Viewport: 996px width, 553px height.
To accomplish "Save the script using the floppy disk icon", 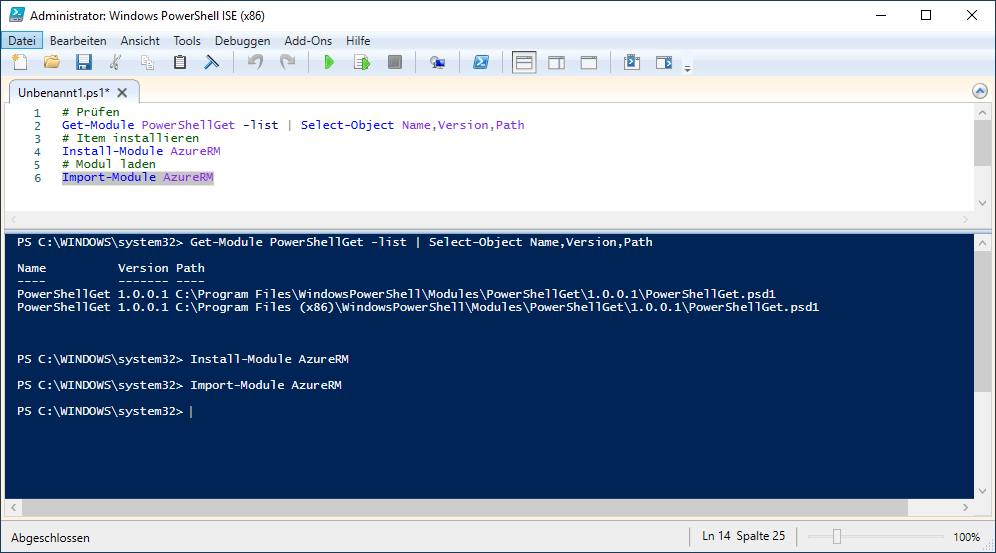I will pyautogui.click(x=84, y=63).
